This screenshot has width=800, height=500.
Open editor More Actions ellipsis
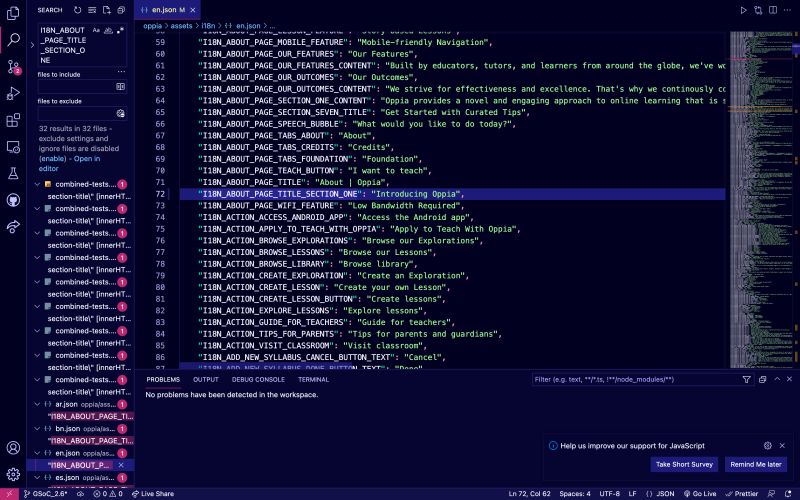click(787, 10)
